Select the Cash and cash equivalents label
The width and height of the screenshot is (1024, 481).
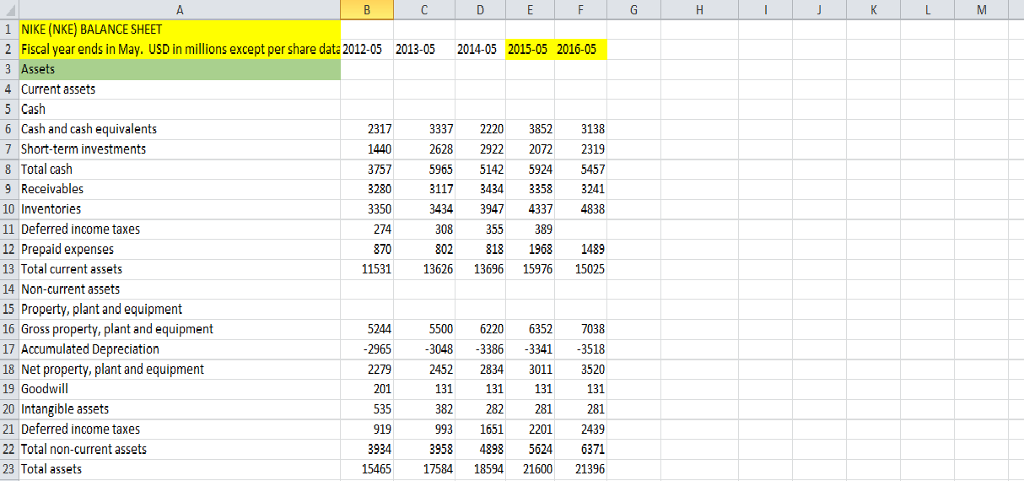click(180, 129)
